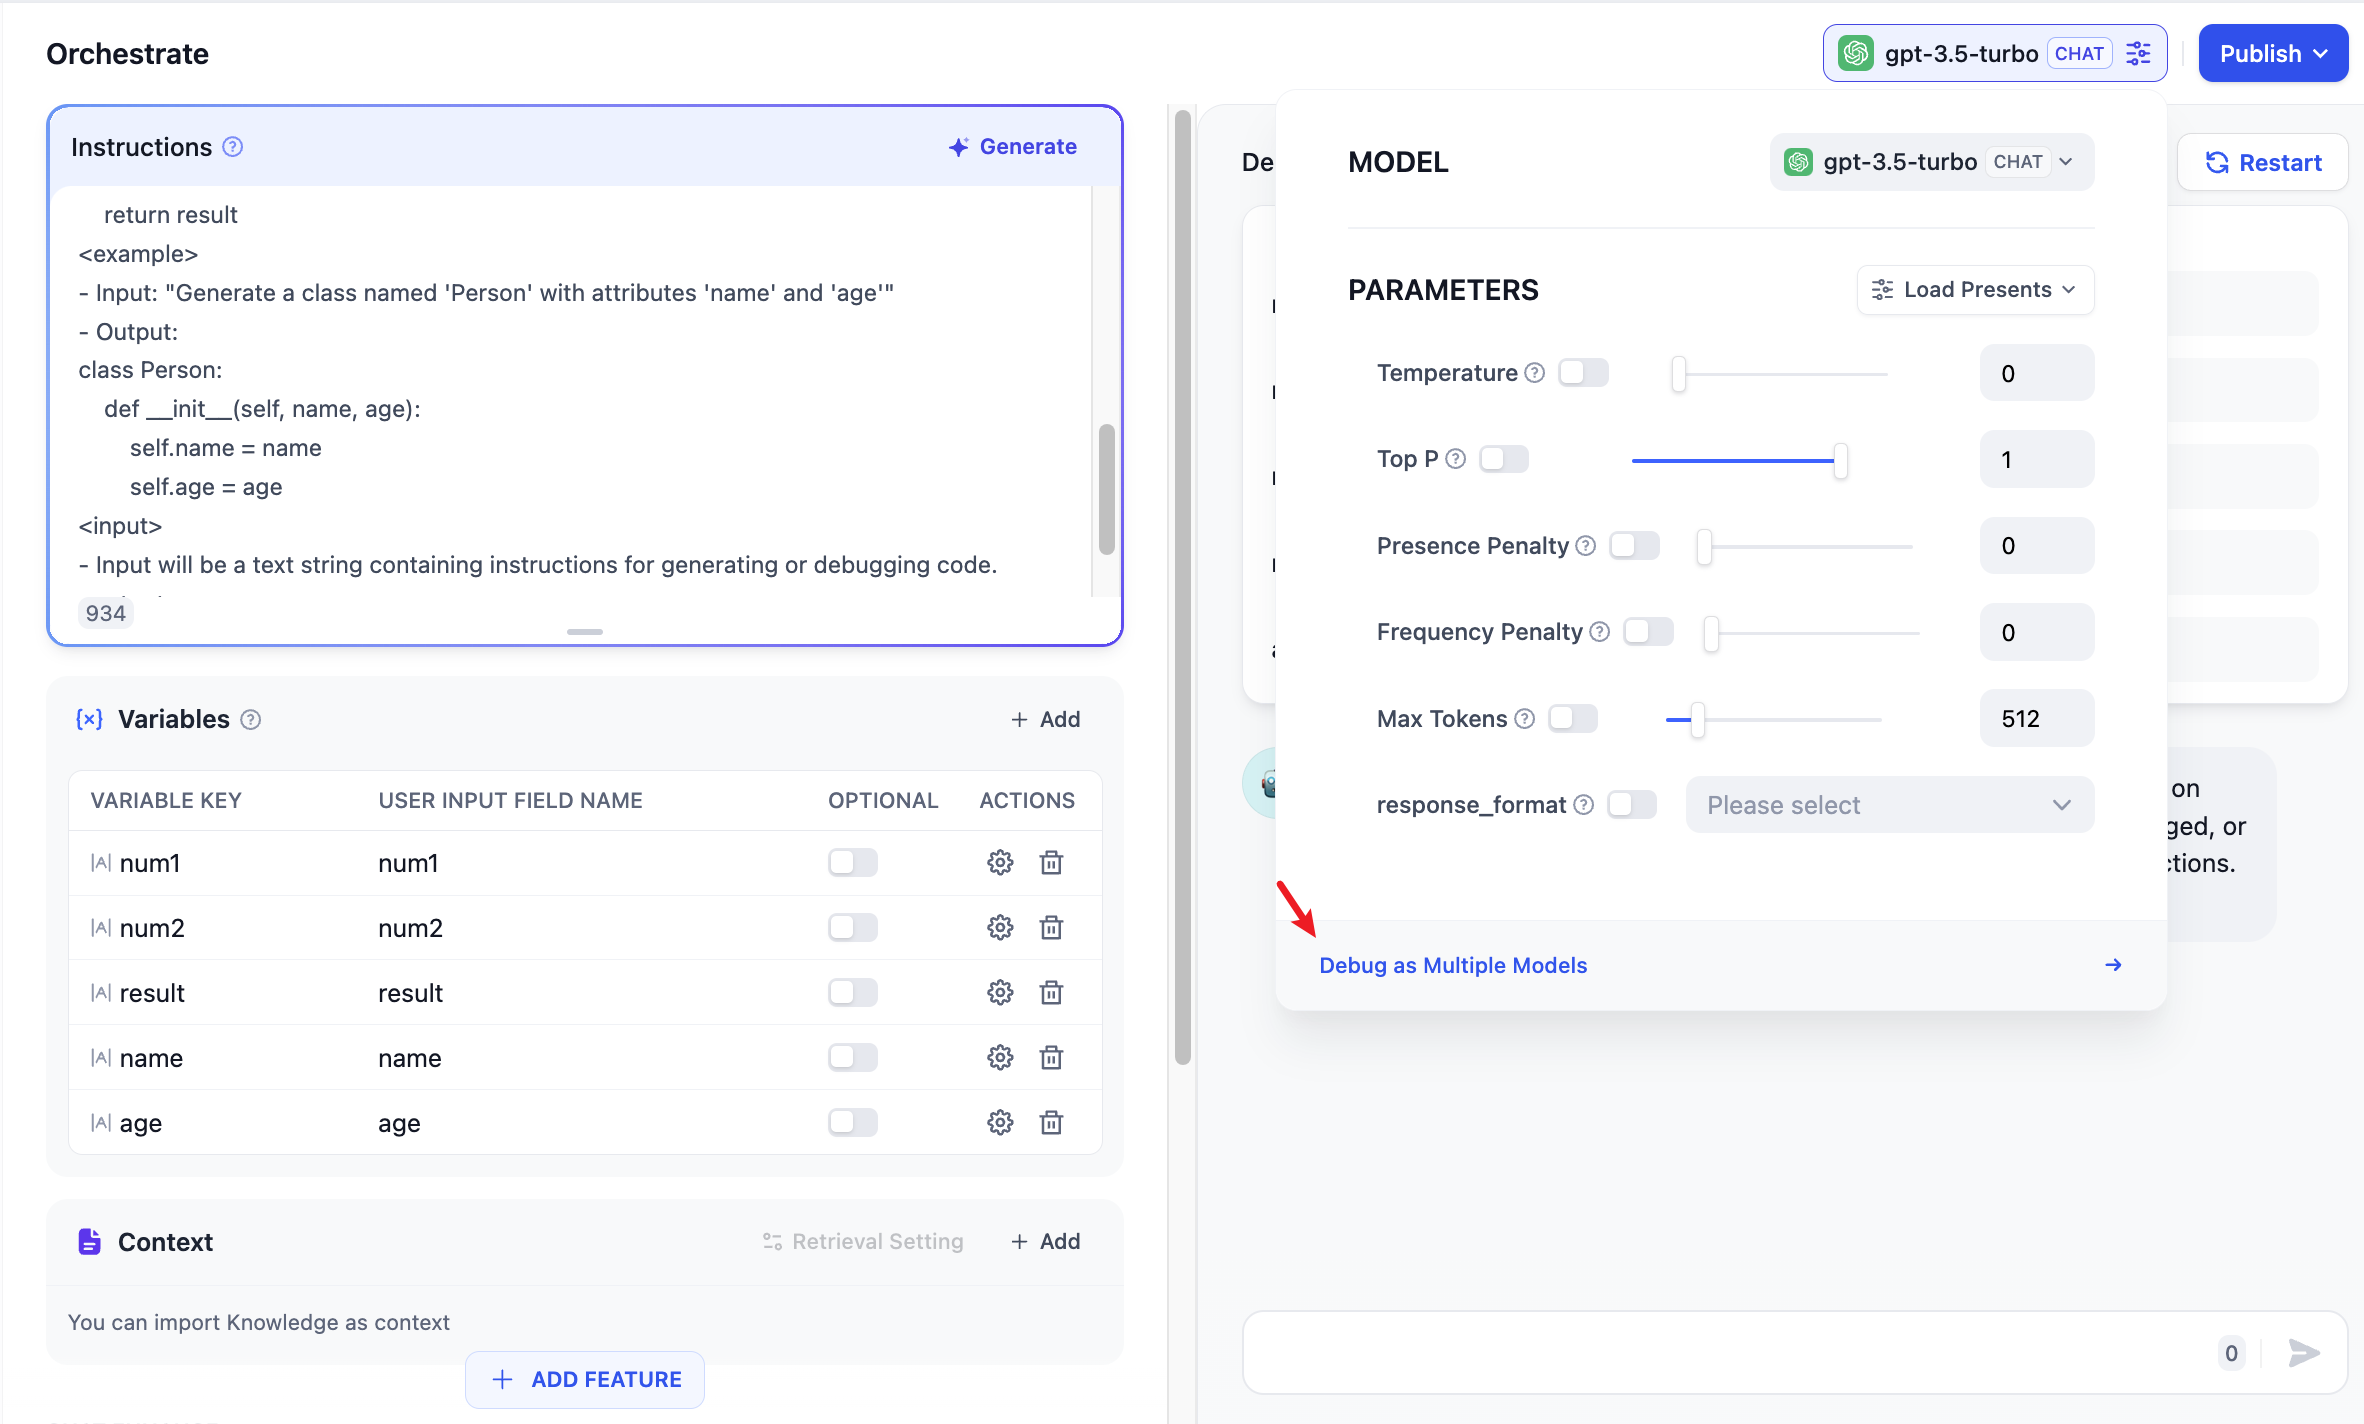Toggle optional for the age variable
2364x1424 pixels.
pos(853,1123)
